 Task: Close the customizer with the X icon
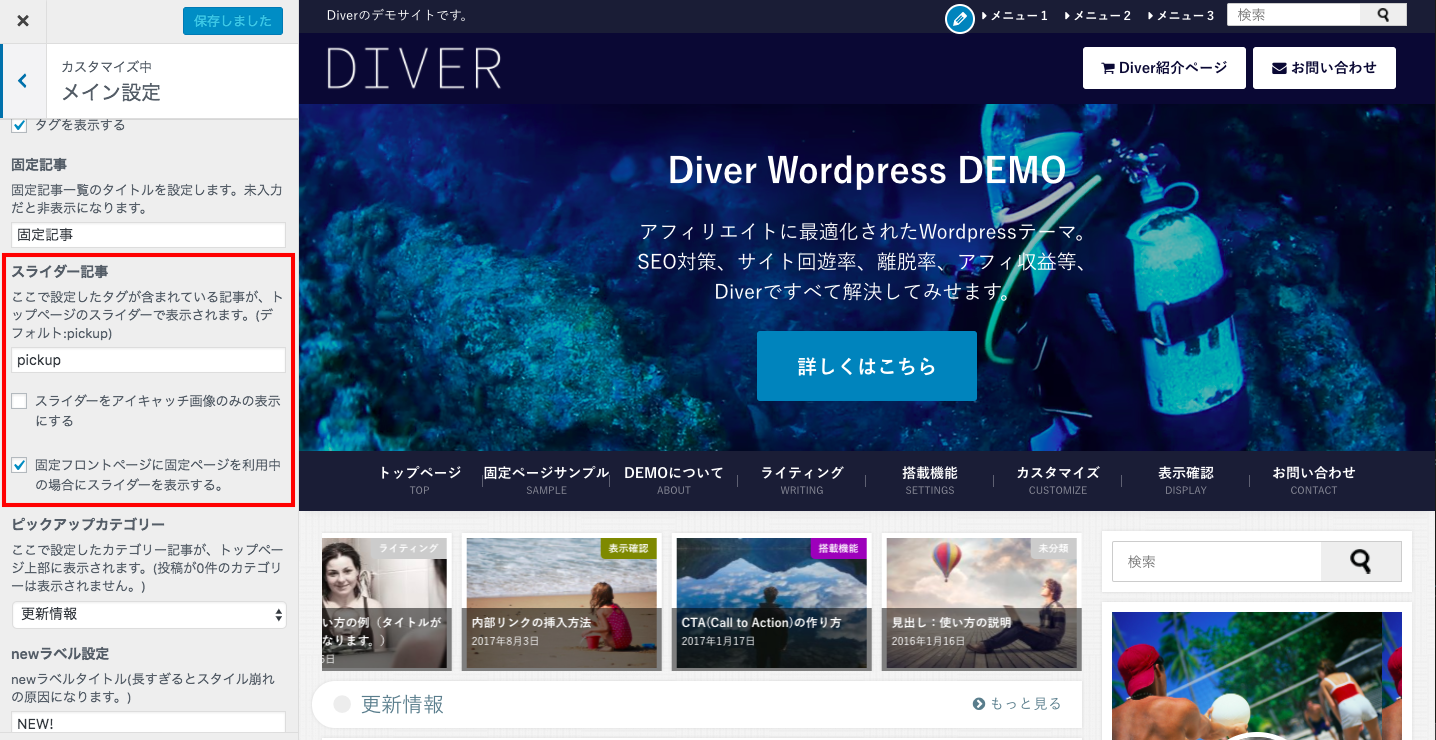(22, 21)
